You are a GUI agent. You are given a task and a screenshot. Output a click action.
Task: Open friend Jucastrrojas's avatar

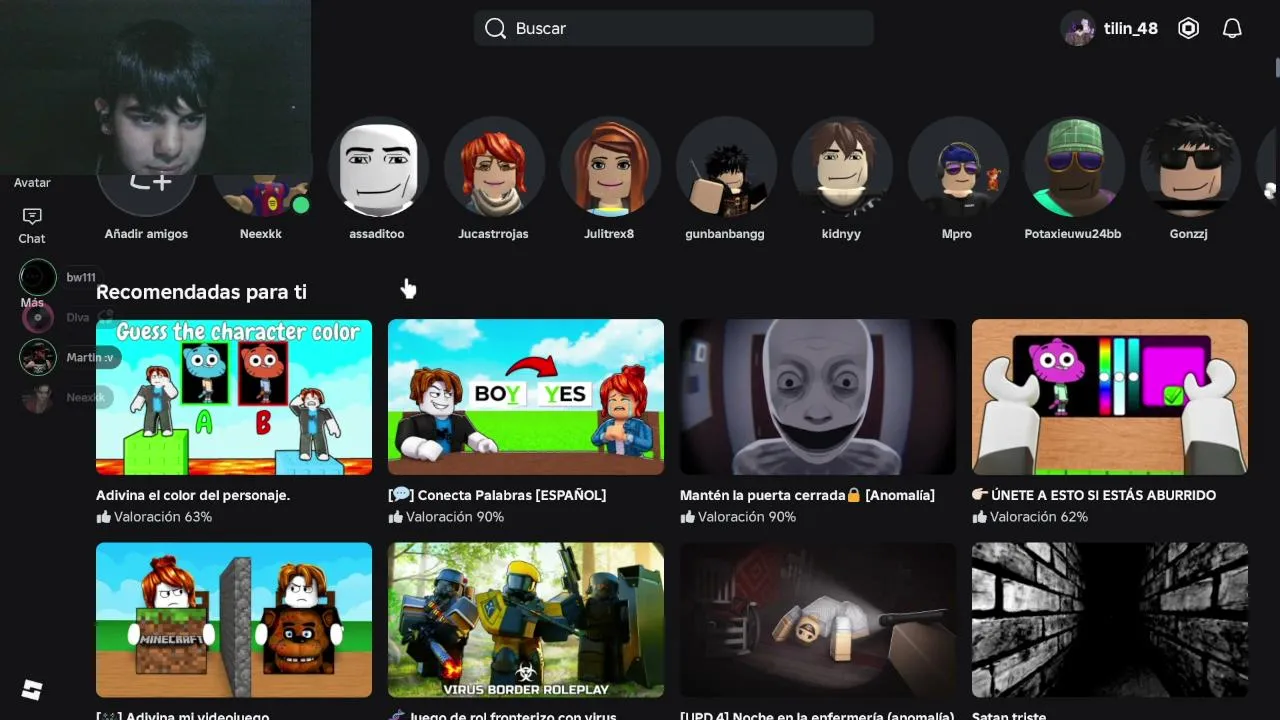coord(493,167)
